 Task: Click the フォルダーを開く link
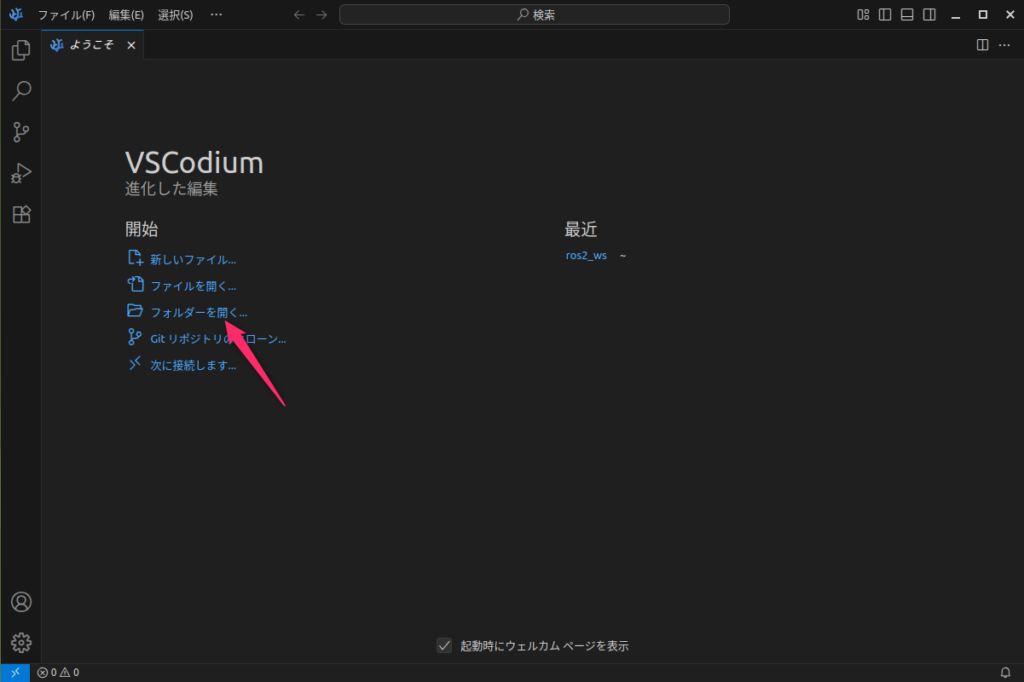198,312
